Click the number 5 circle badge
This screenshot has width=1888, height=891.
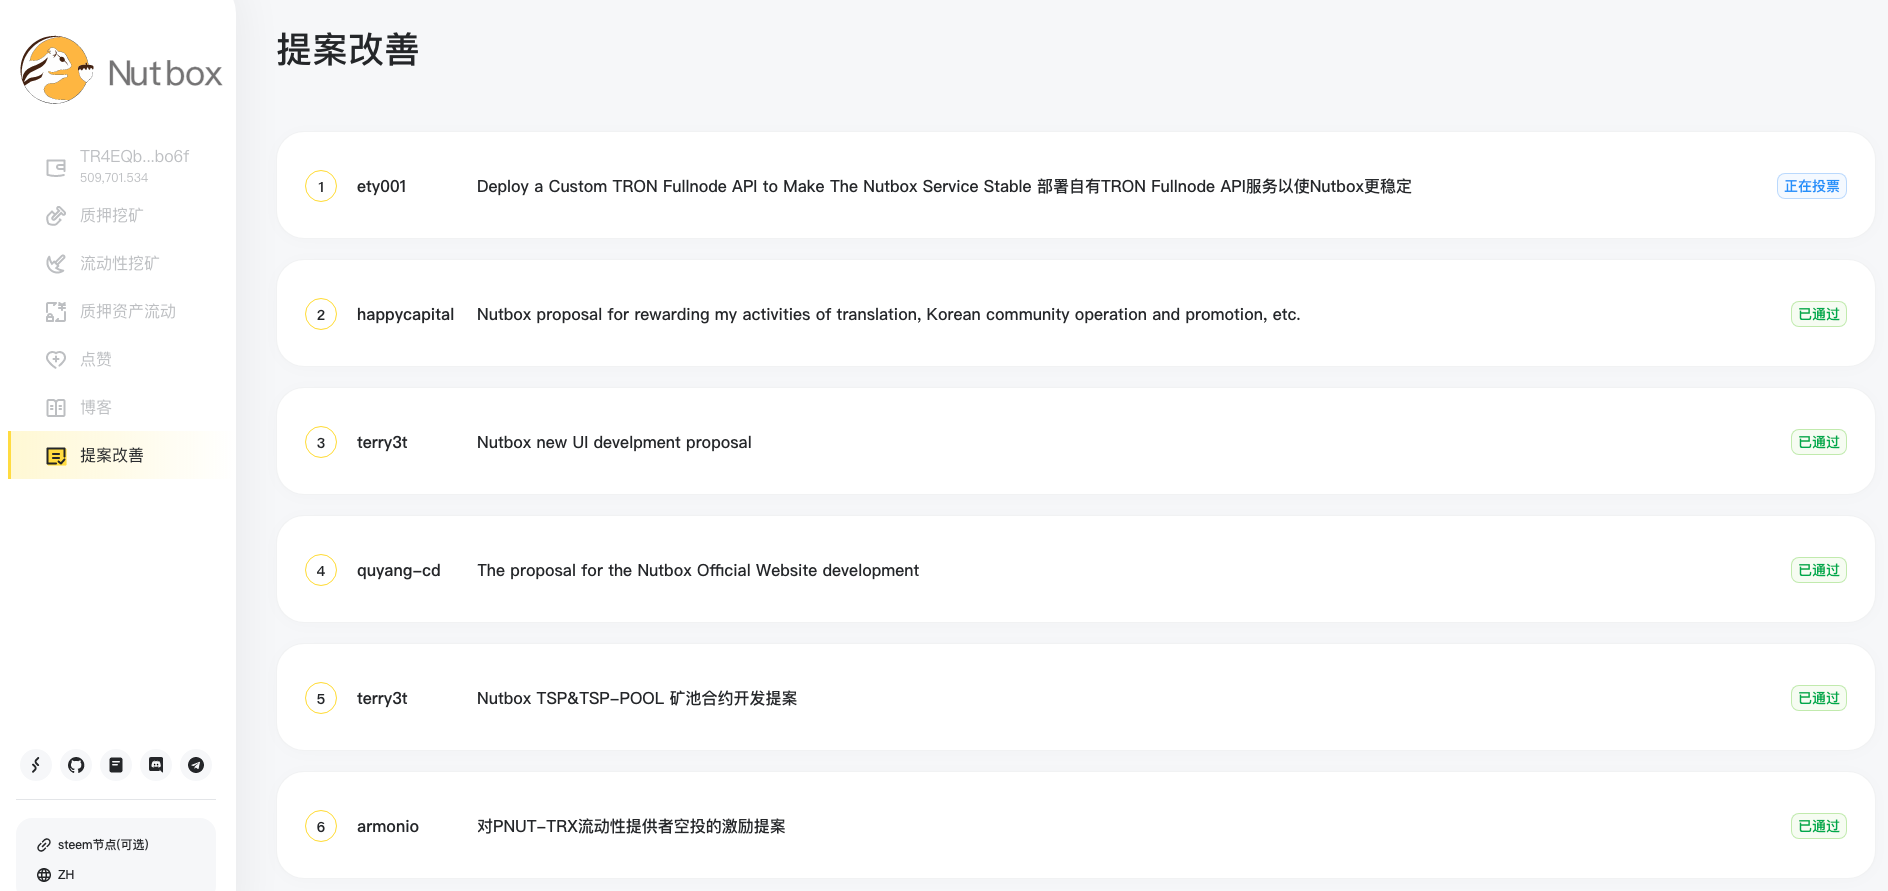pyautogui.click(x=321, y=698)
